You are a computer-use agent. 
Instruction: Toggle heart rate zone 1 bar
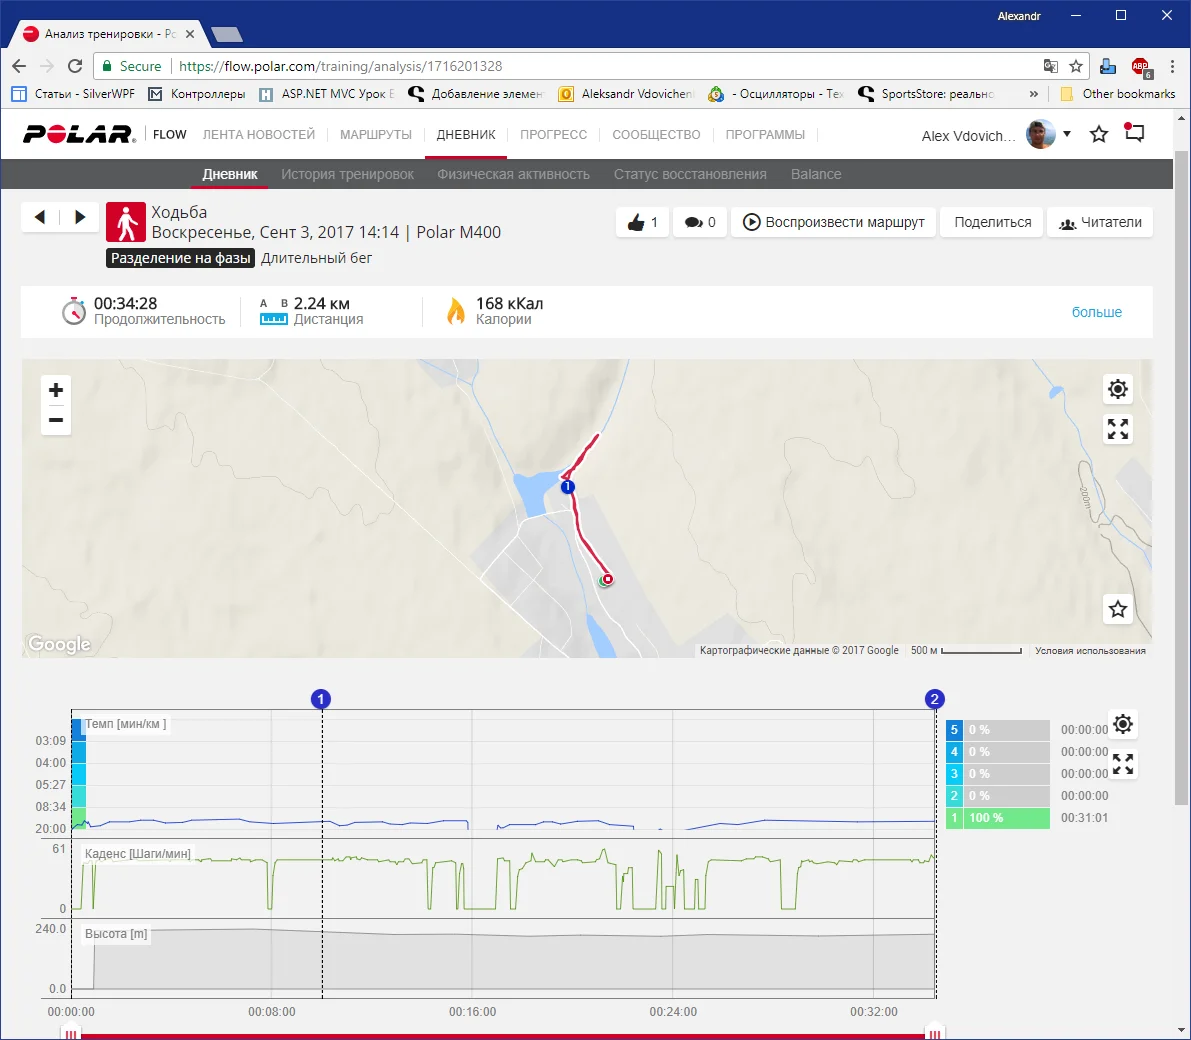pyautogui.click(x=997, y=818)
